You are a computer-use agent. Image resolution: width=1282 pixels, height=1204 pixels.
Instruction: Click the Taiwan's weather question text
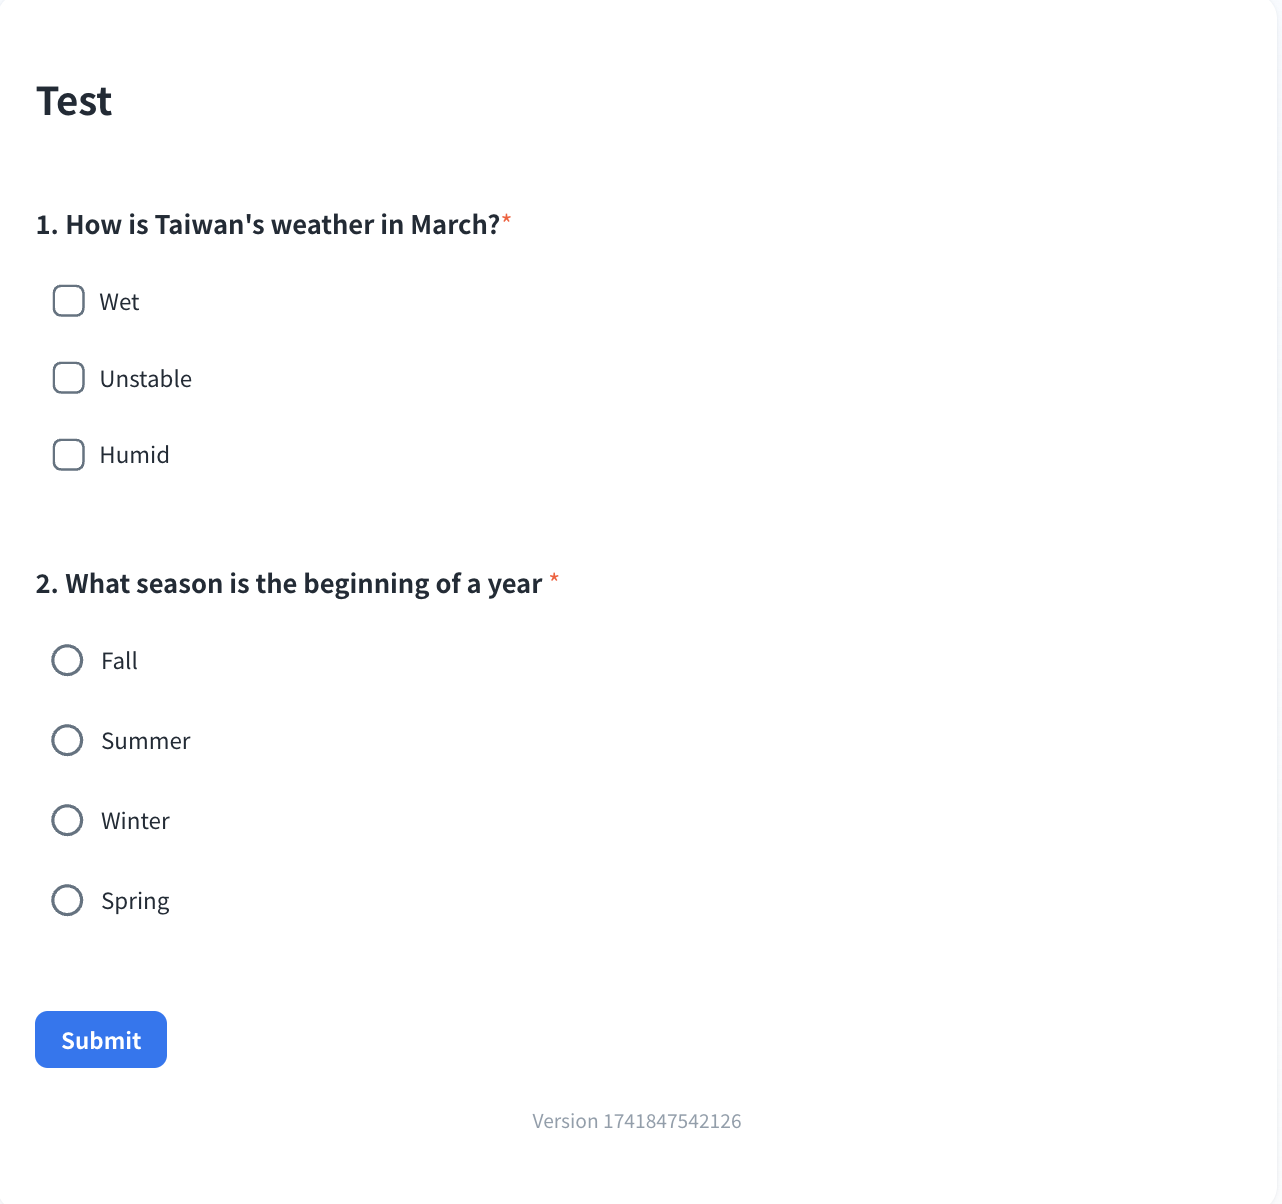[268, 225]
